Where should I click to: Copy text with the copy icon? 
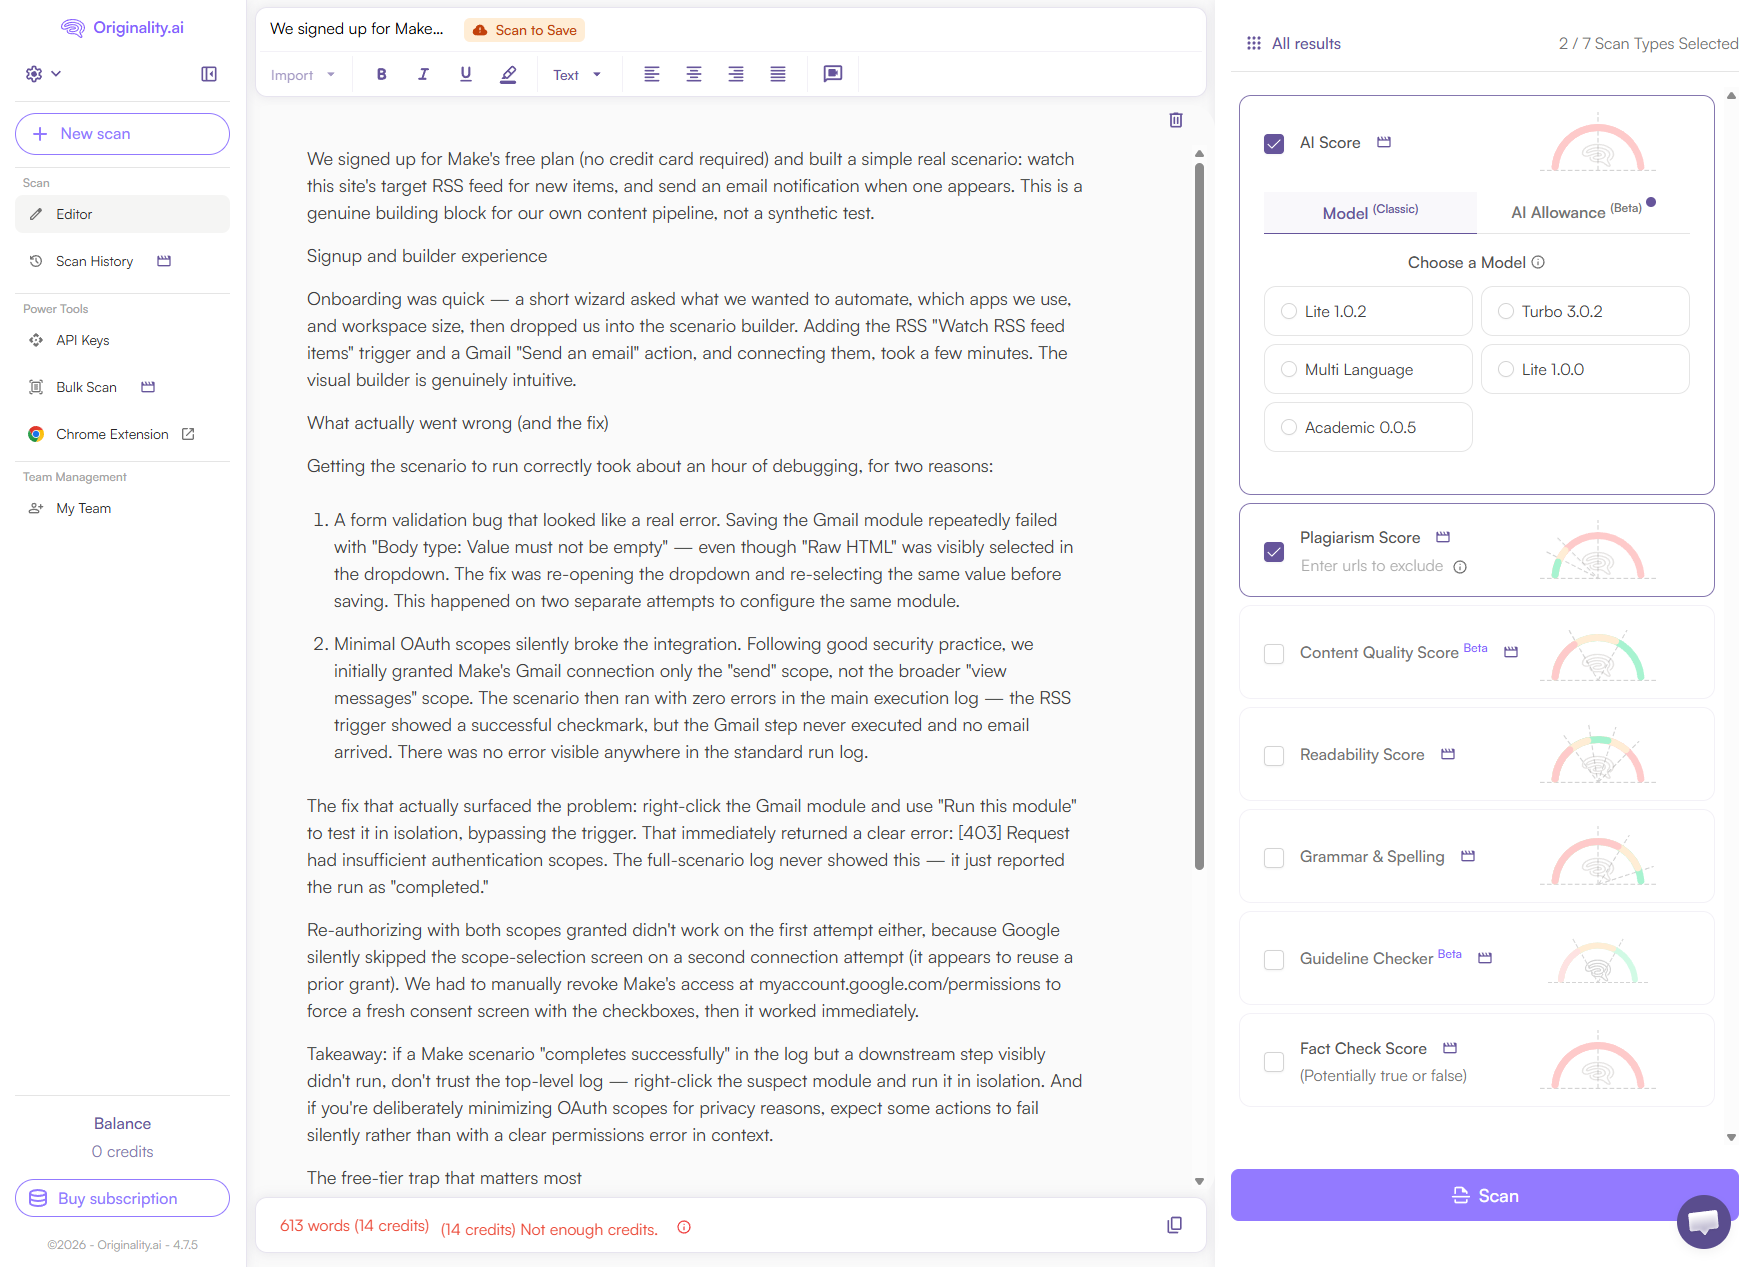click(x=1175, y=1225)
